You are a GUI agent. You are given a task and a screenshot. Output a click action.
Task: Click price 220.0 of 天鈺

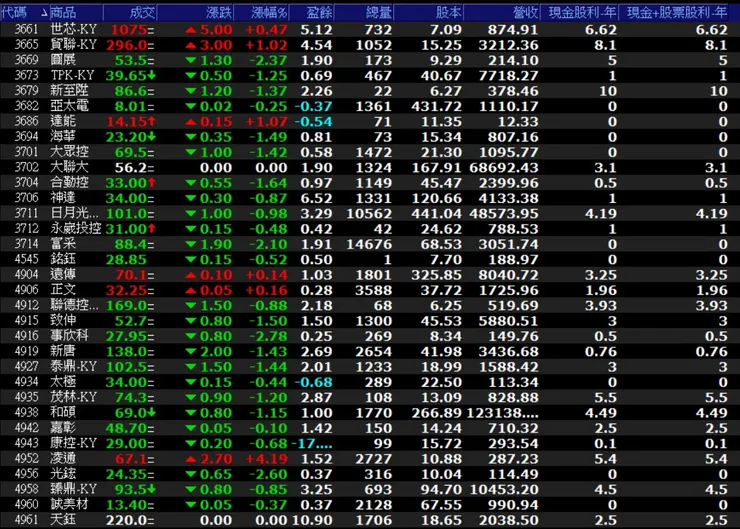click(x=127, y=520)
